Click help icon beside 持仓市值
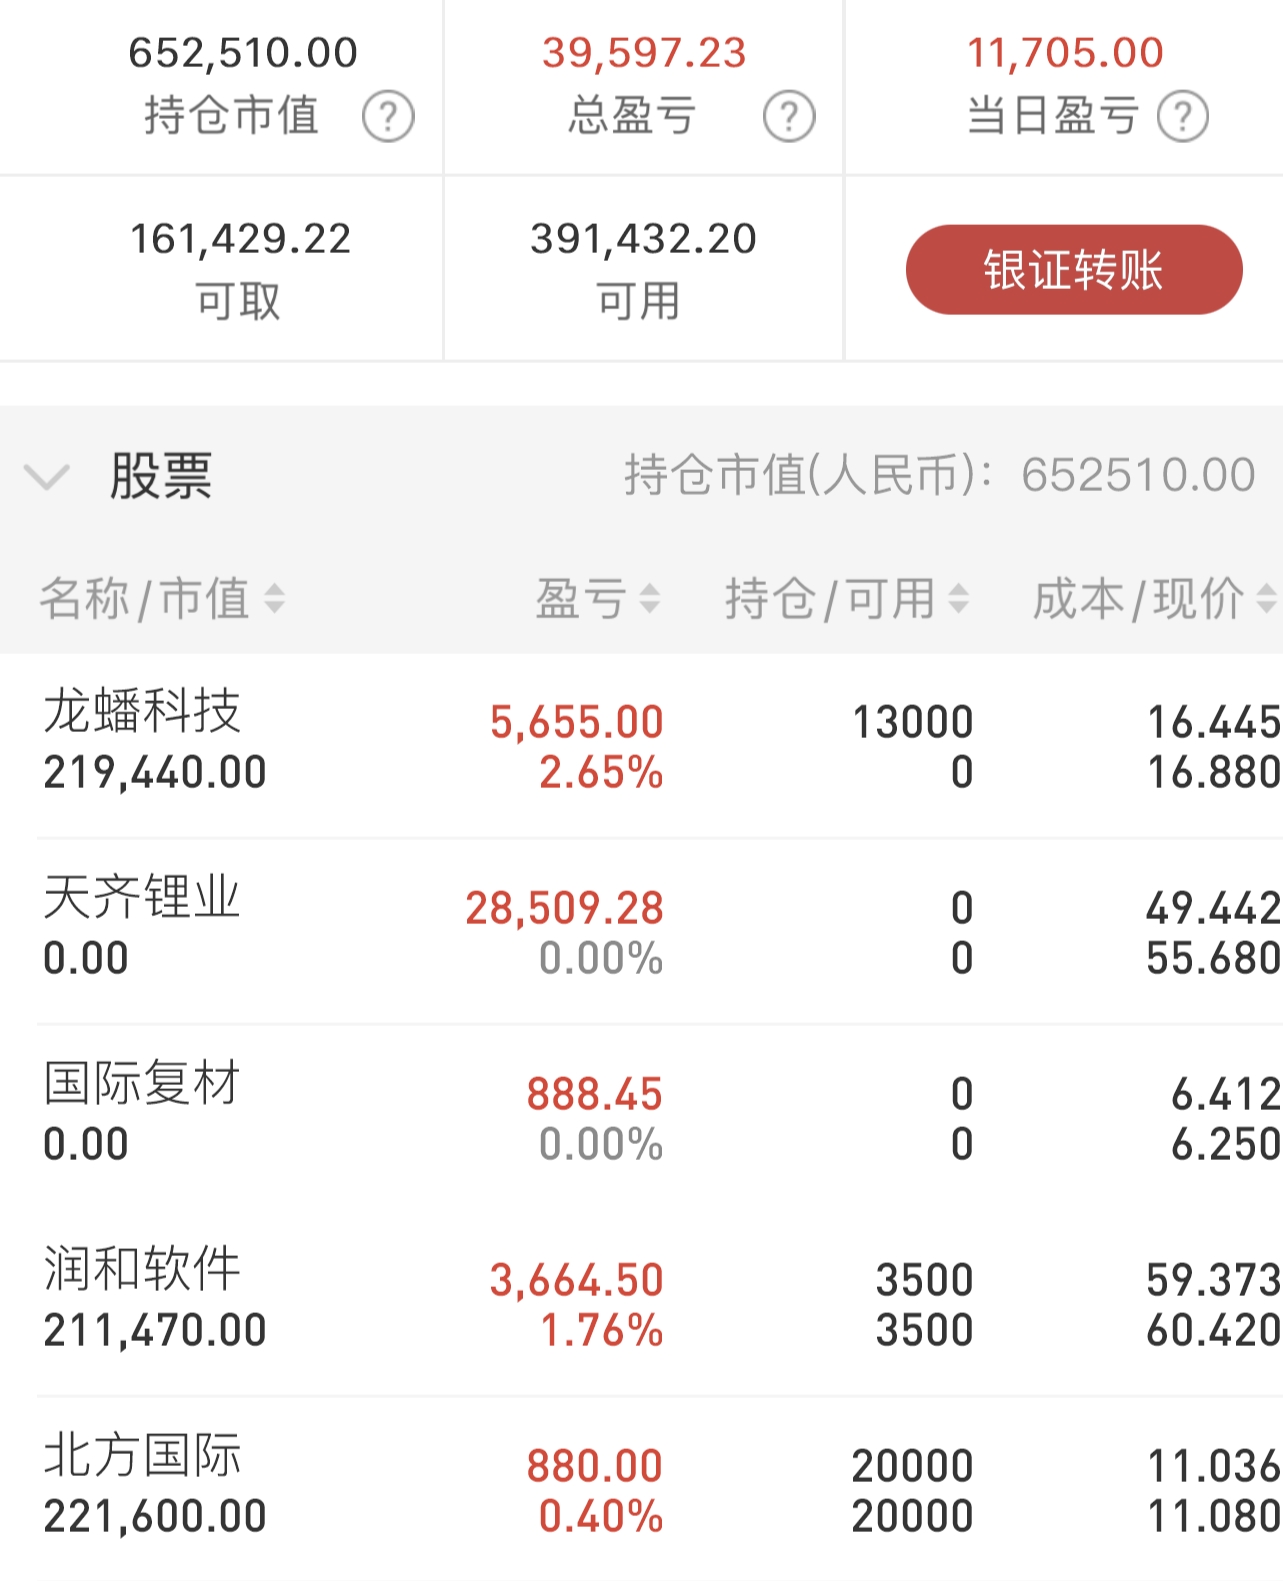Viewport: 1283px width, 1581px height. click(x=388, y=116)
